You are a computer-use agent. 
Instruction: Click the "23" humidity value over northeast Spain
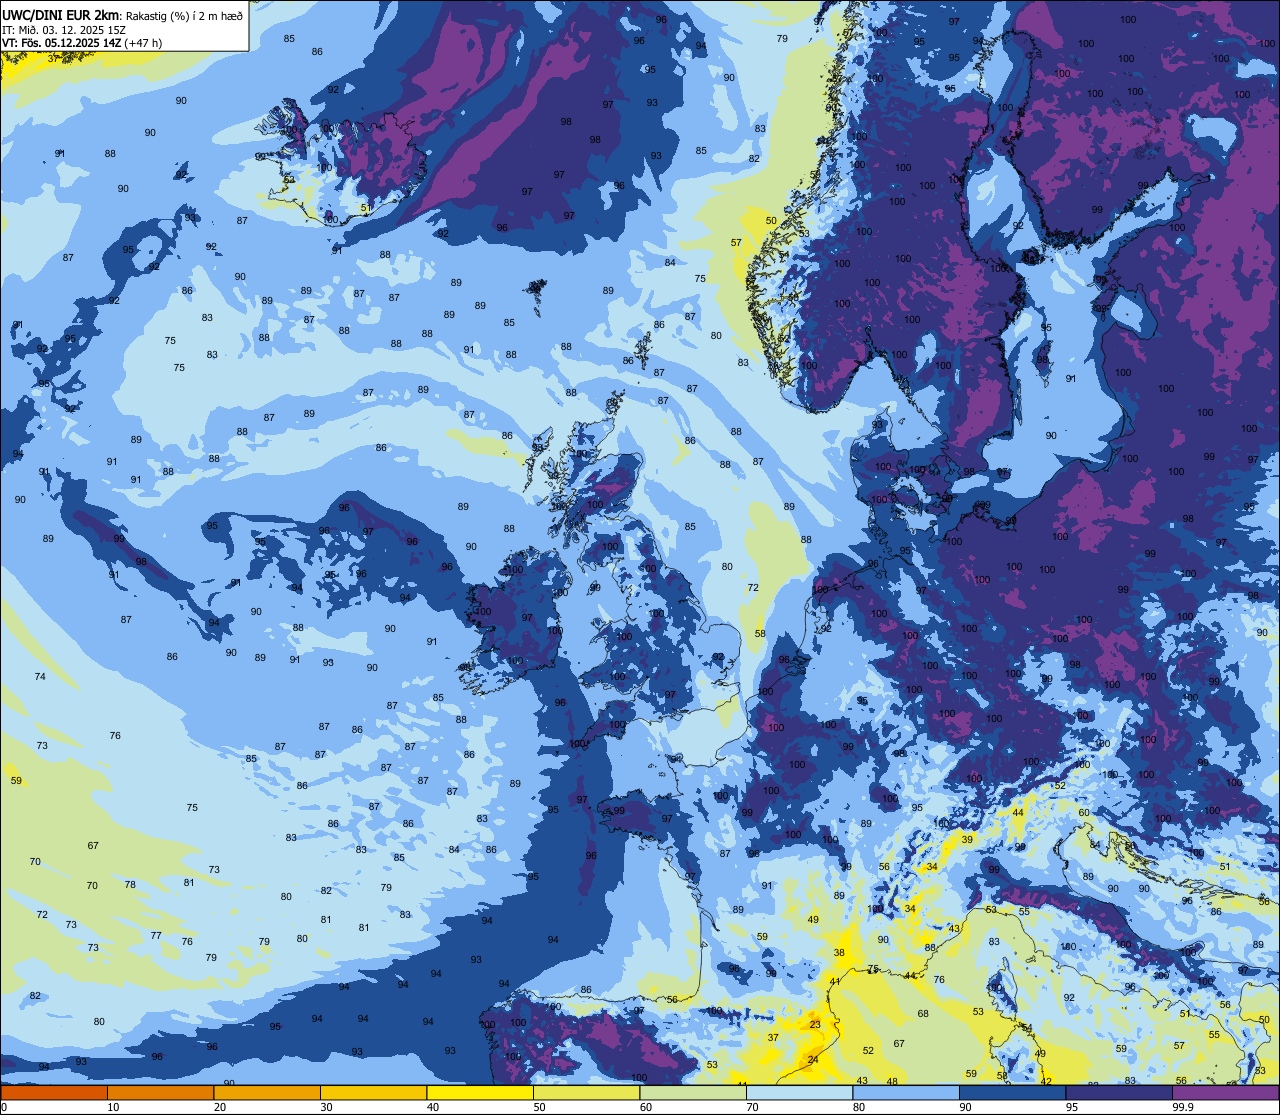pos(815,1024)
